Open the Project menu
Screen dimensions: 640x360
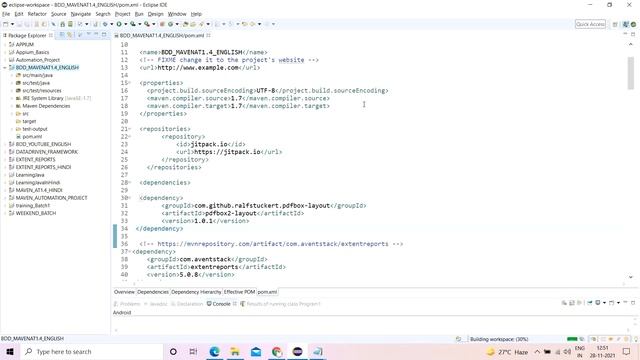tap(122, 14)
